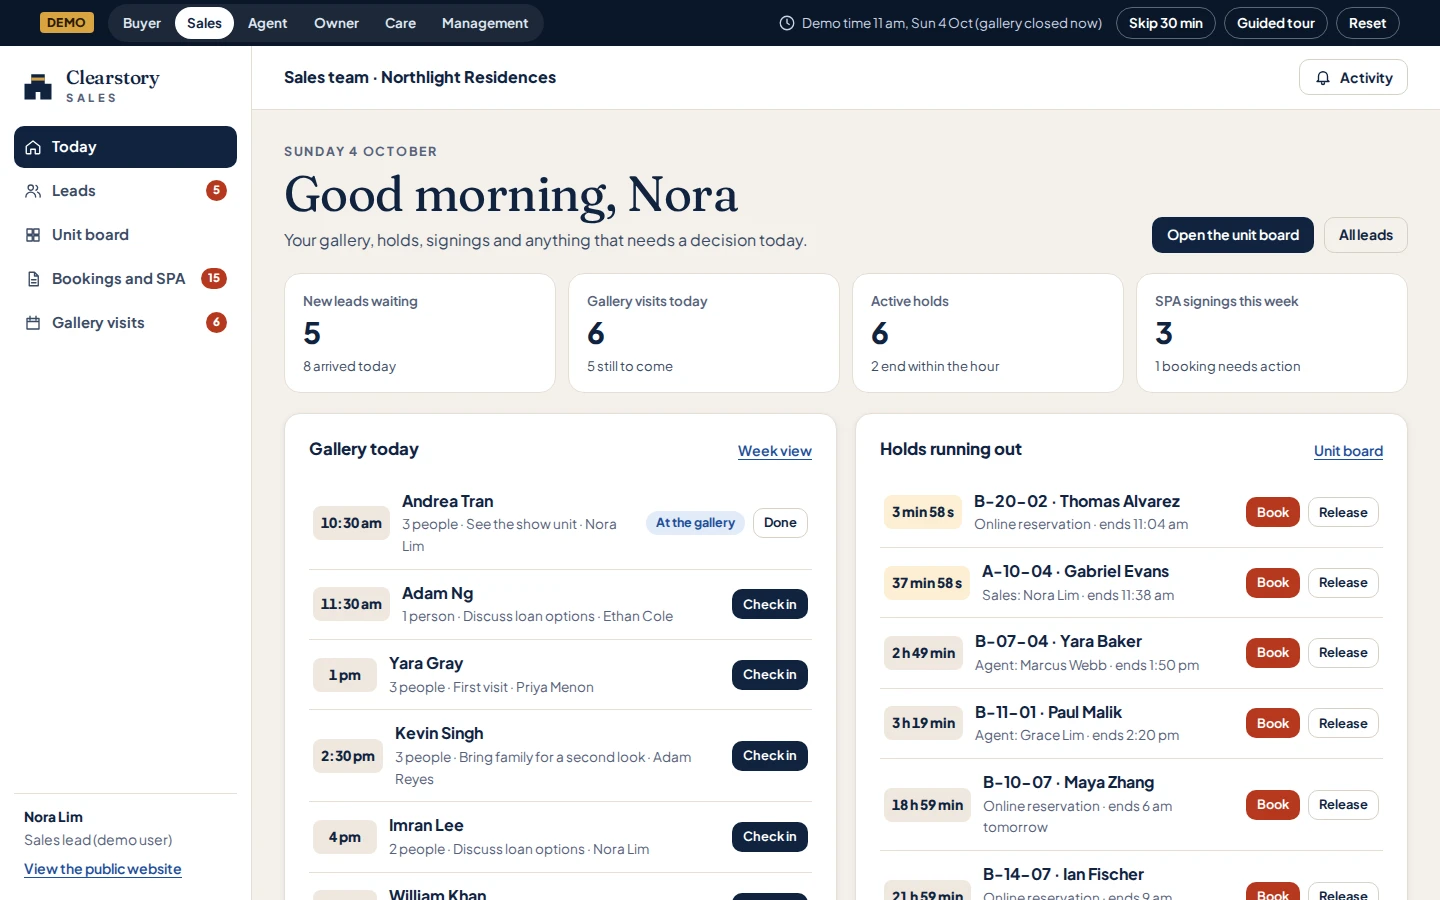Image resolution: width=1440 pixels, height=900 pixels.
Task: Click the All leads button
Action: tap(1366, 235)
